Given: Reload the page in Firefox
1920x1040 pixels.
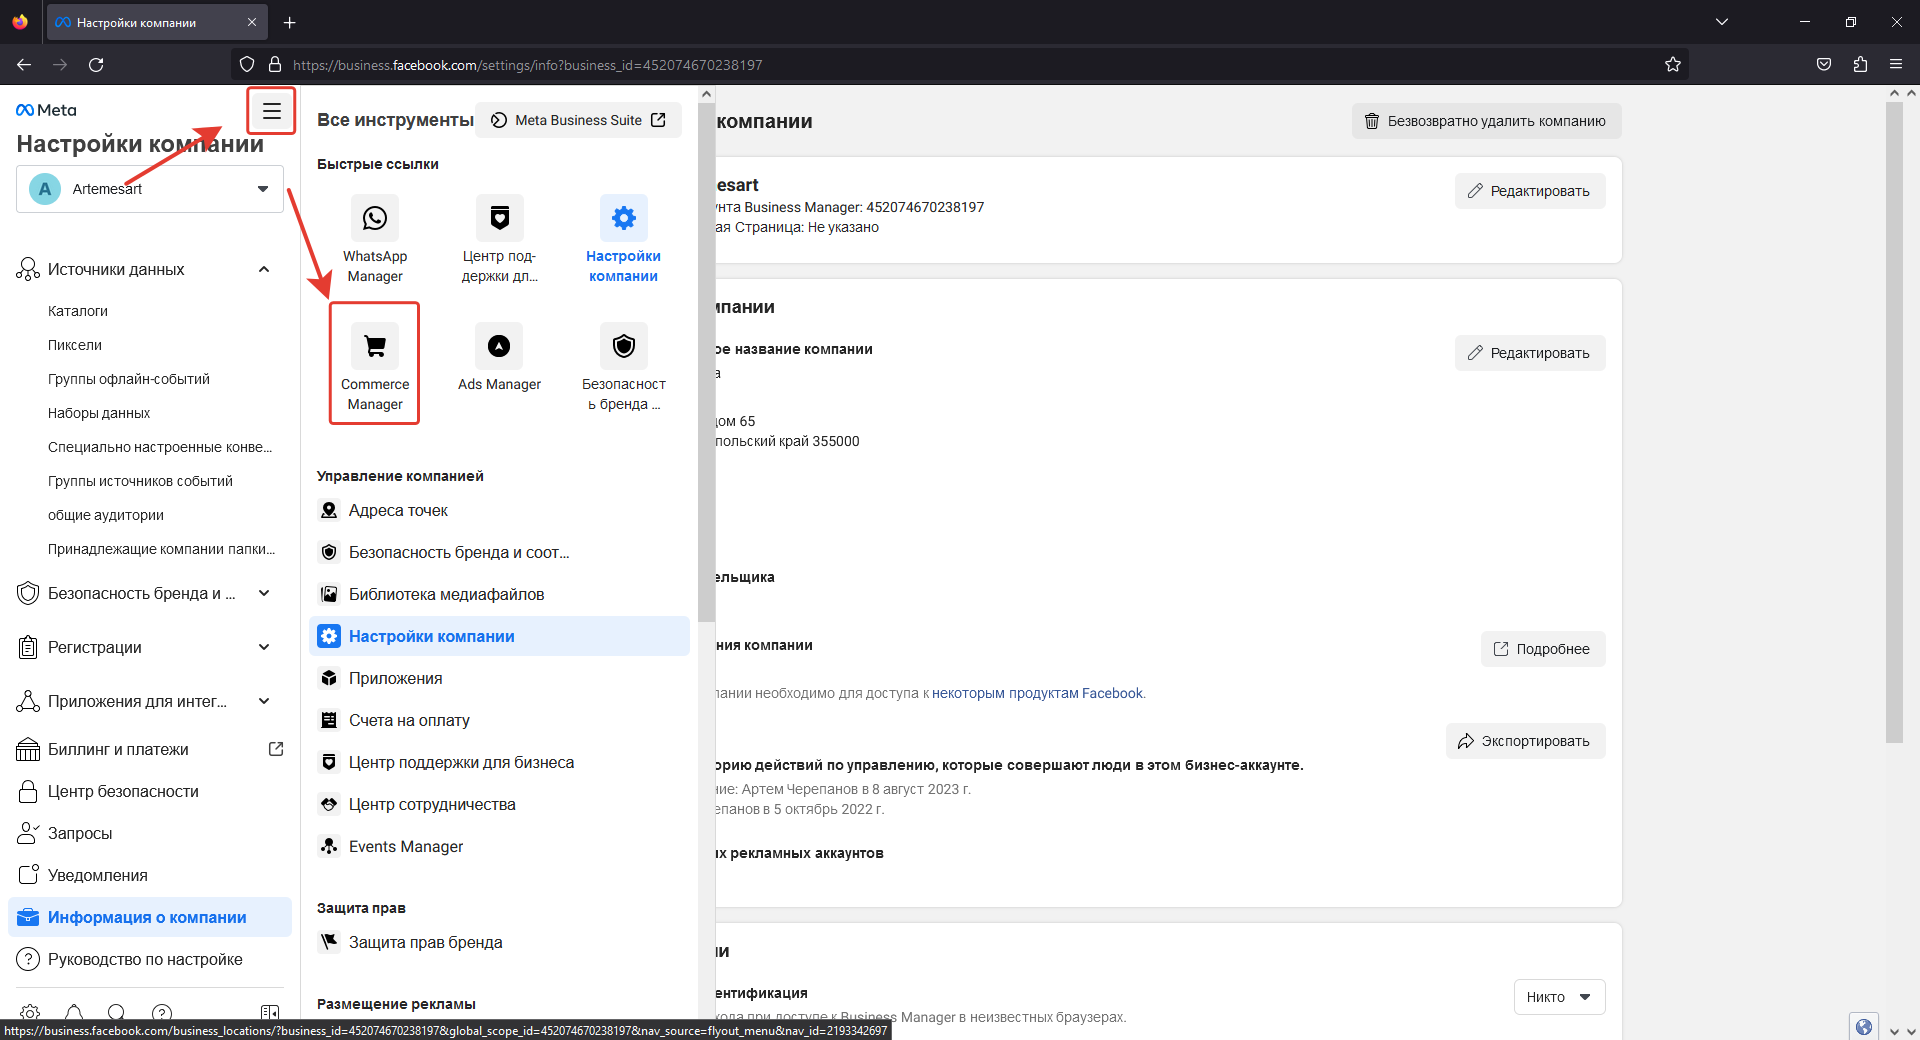Looking at the screenshot, I should point(96,65).
